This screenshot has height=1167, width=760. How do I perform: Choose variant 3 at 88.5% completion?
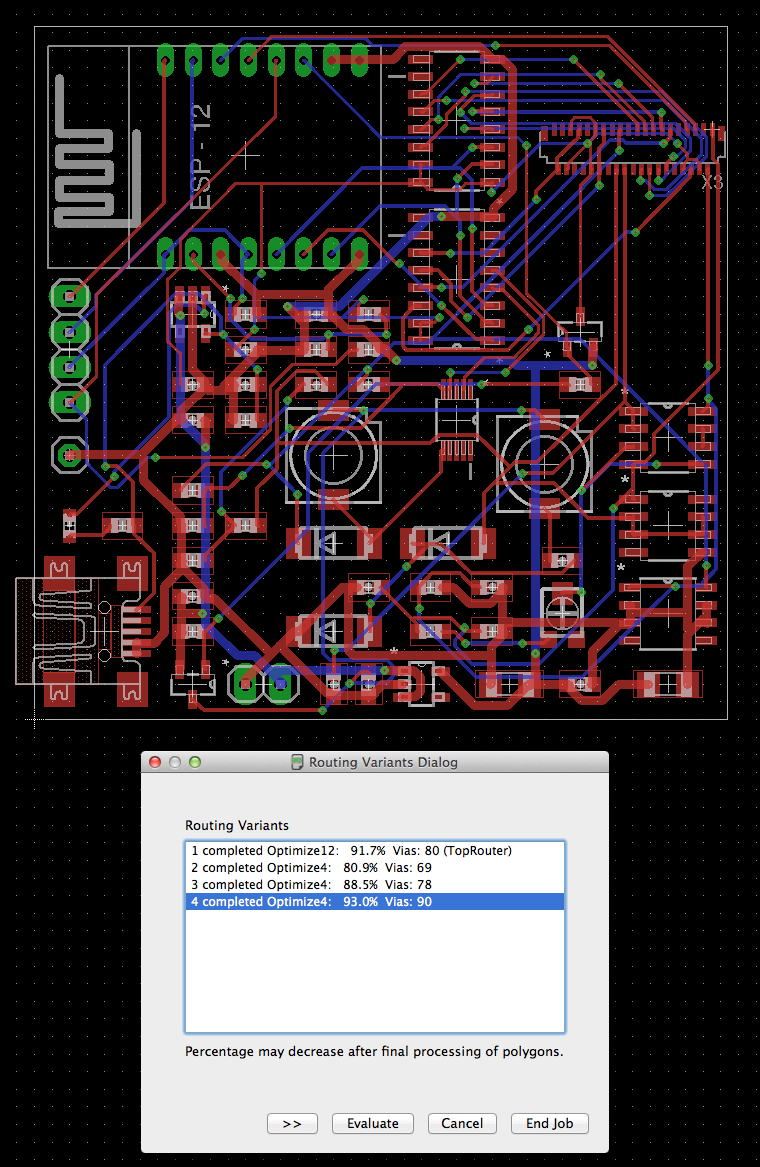[x=311, y=884]
